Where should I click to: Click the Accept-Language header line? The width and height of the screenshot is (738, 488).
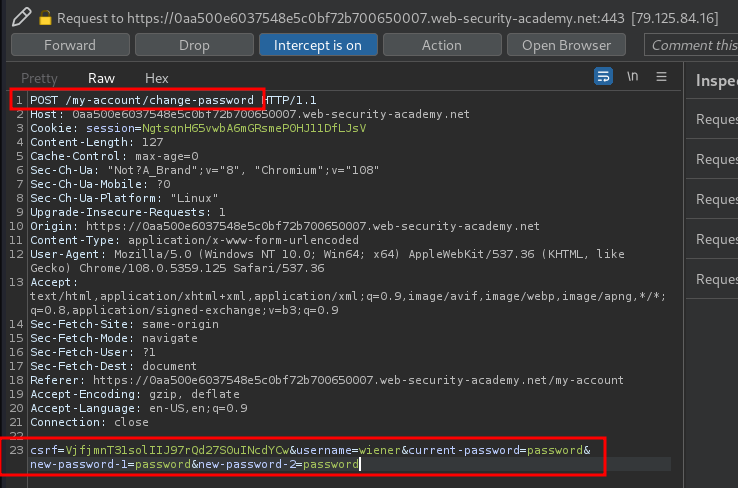139,408
